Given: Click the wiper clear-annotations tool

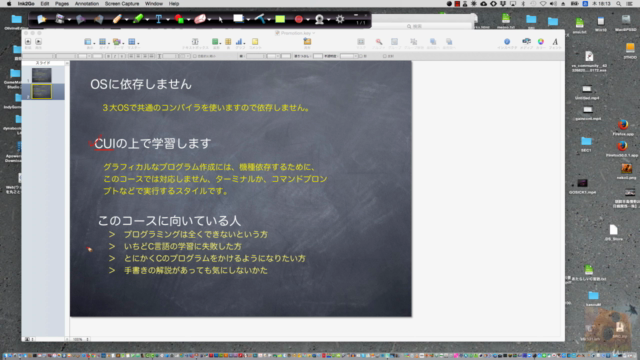Looking at the screenshot, I should click(x=260, y=19).
